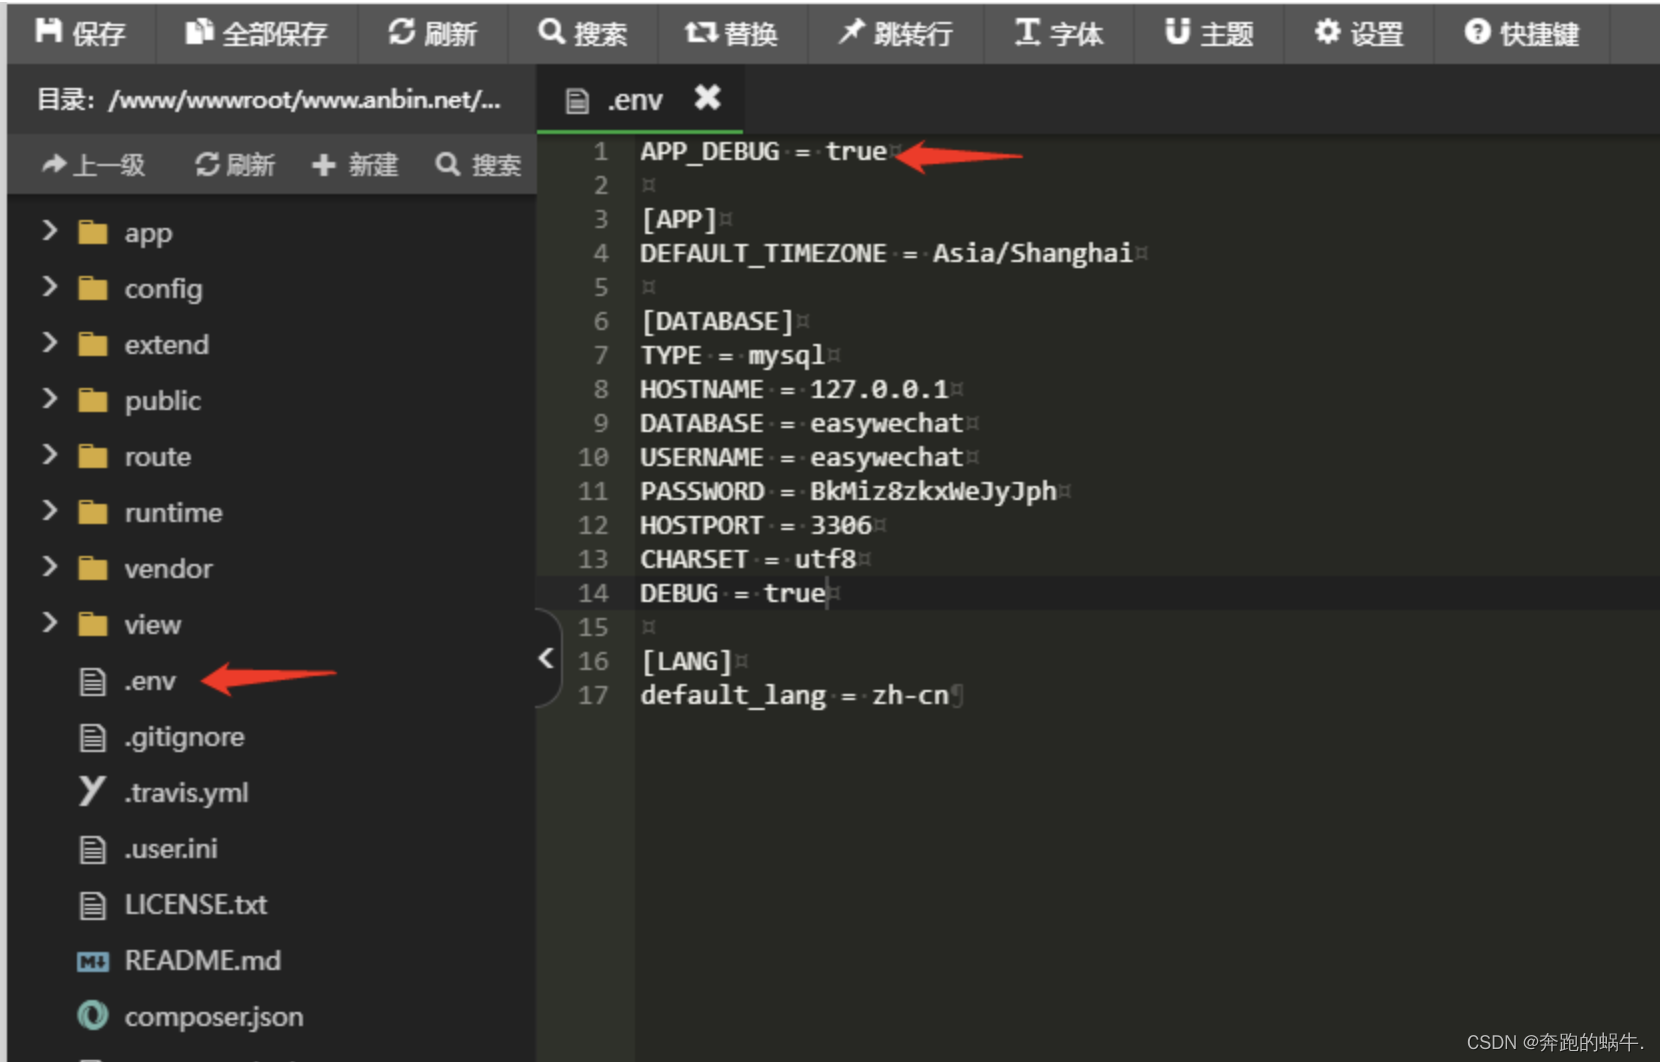The image size is (1660, 1062).
Task: Close the .env editor tab
Action: coord(708,97)
